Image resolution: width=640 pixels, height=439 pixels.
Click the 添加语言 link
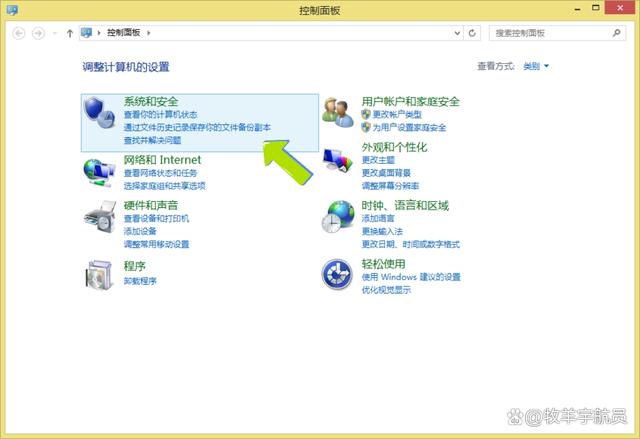tap(378, 219)
